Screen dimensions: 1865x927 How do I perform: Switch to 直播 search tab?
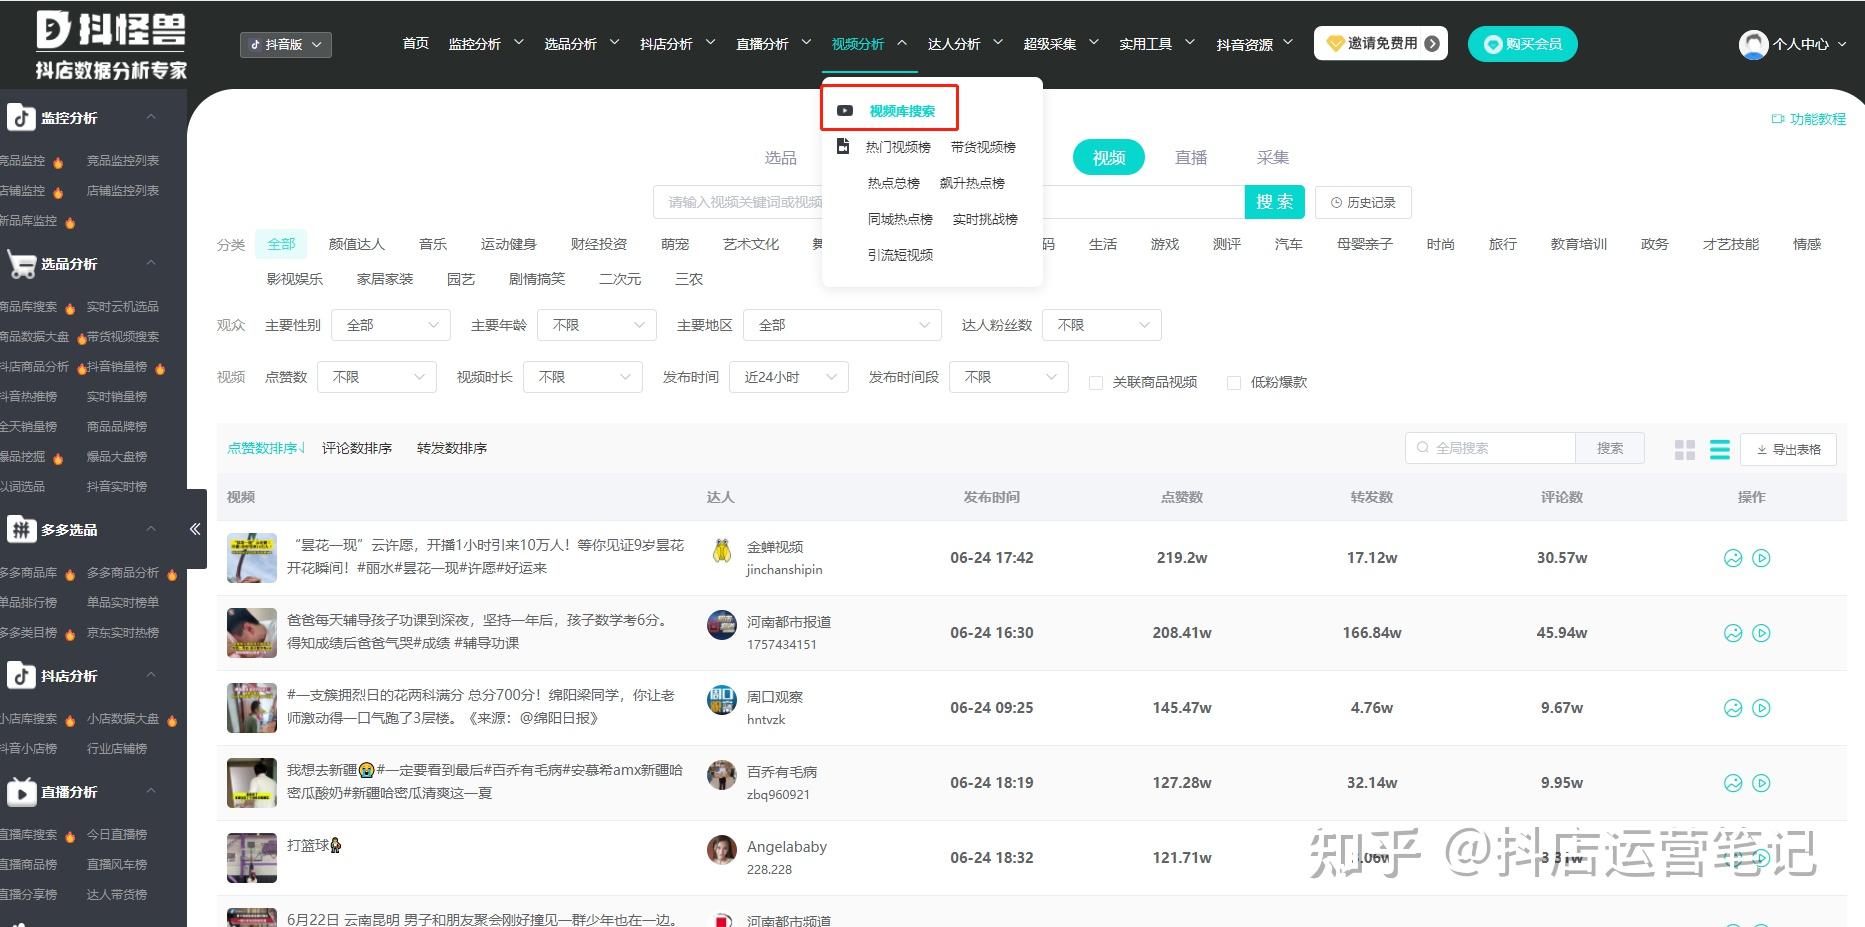point(1191,158)
